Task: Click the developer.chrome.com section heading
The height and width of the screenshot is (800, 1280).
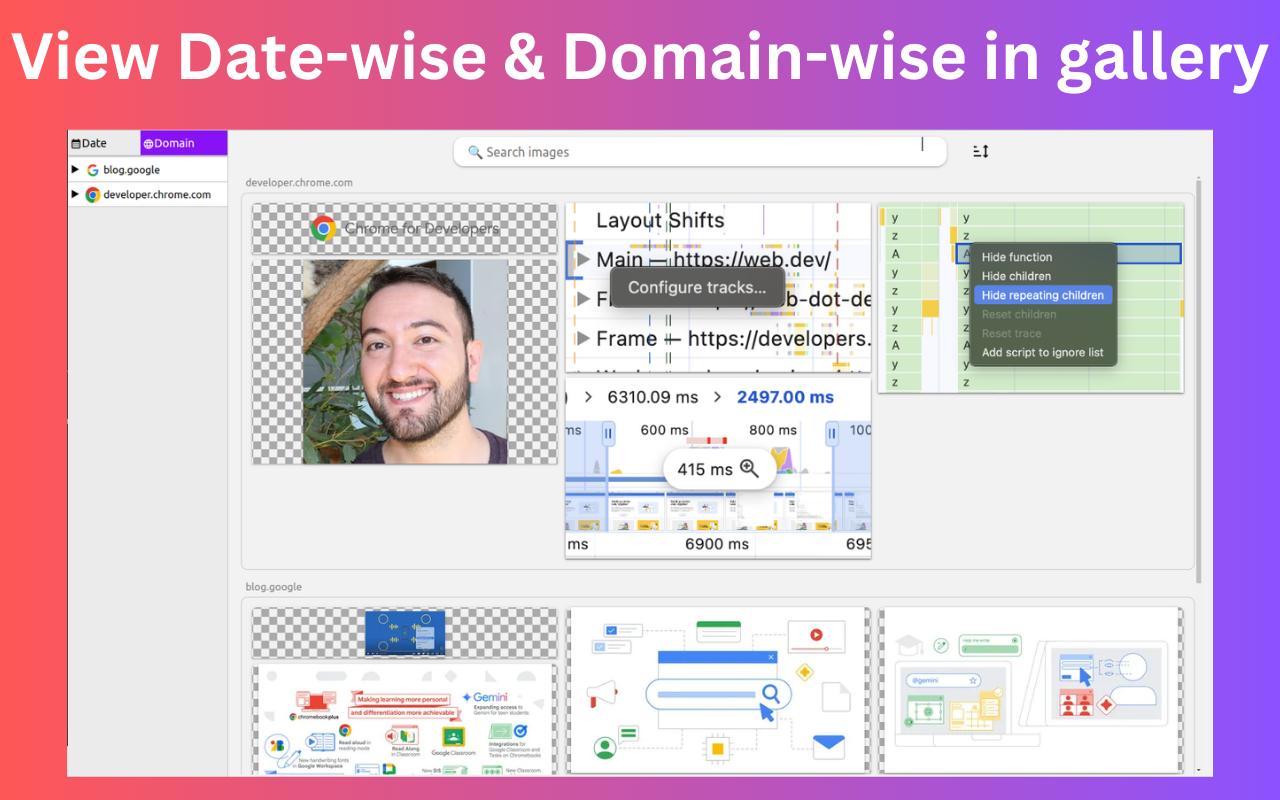Action: pyautogui.click(x=299, y=183)
